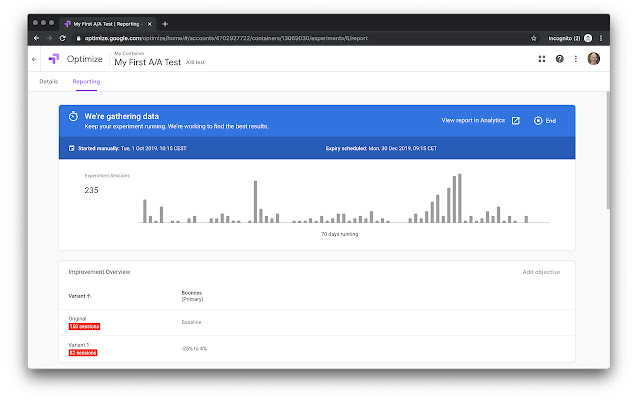The image size is (640, 400).
Task: Click the Expiry scheduled date text
Action: click(x=381, y=149)
